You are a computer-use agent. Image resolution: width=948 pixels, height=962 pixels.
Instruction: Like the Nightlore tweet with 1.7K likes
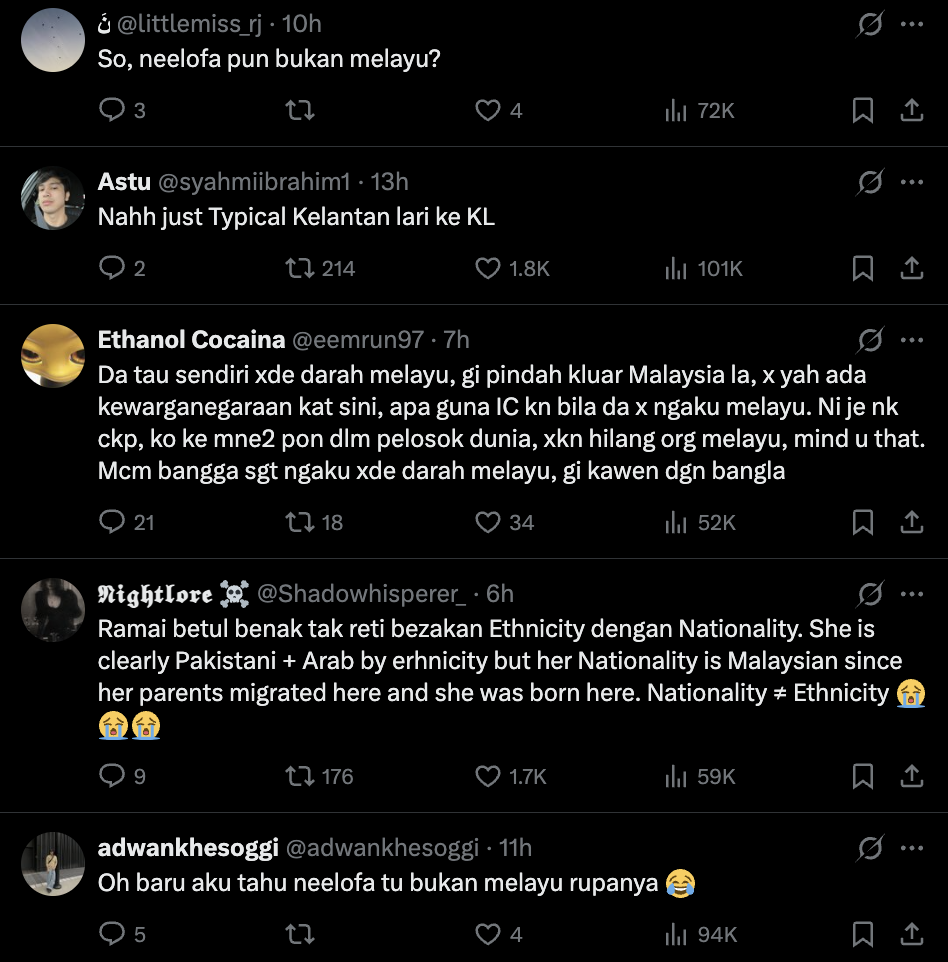pos(487,776)
